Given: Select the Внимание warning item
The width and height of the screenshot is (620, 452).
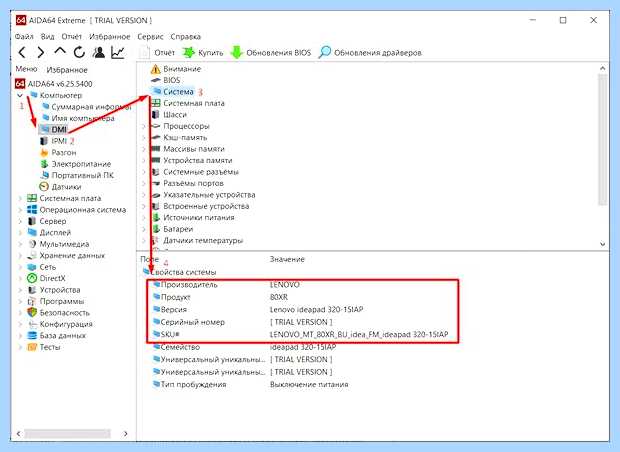Looking at the screenshot, I should (x=176, y=69).
